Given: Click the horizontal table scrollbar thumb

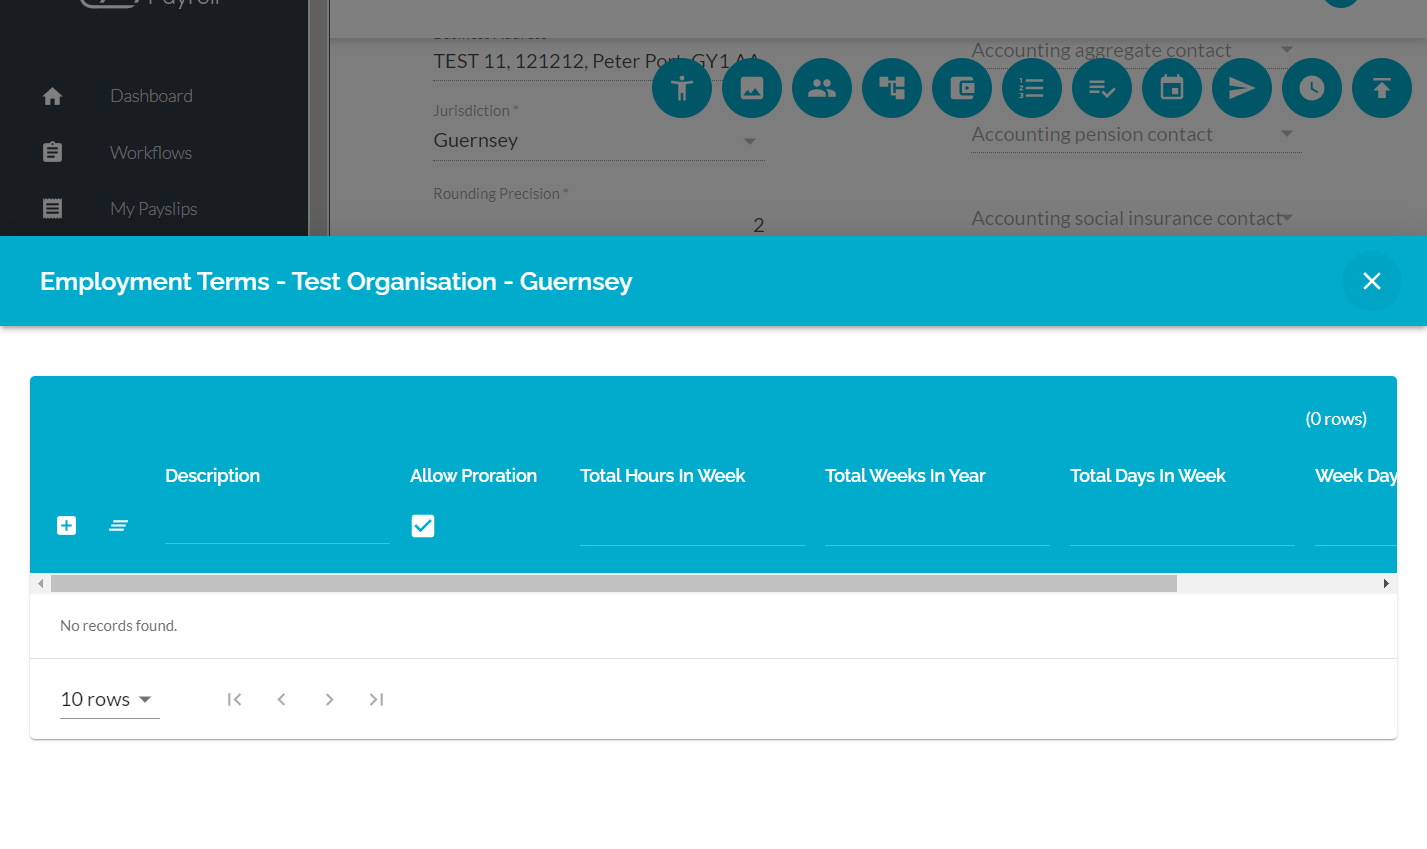Looking at the screenshot, I should click(614, 583).
